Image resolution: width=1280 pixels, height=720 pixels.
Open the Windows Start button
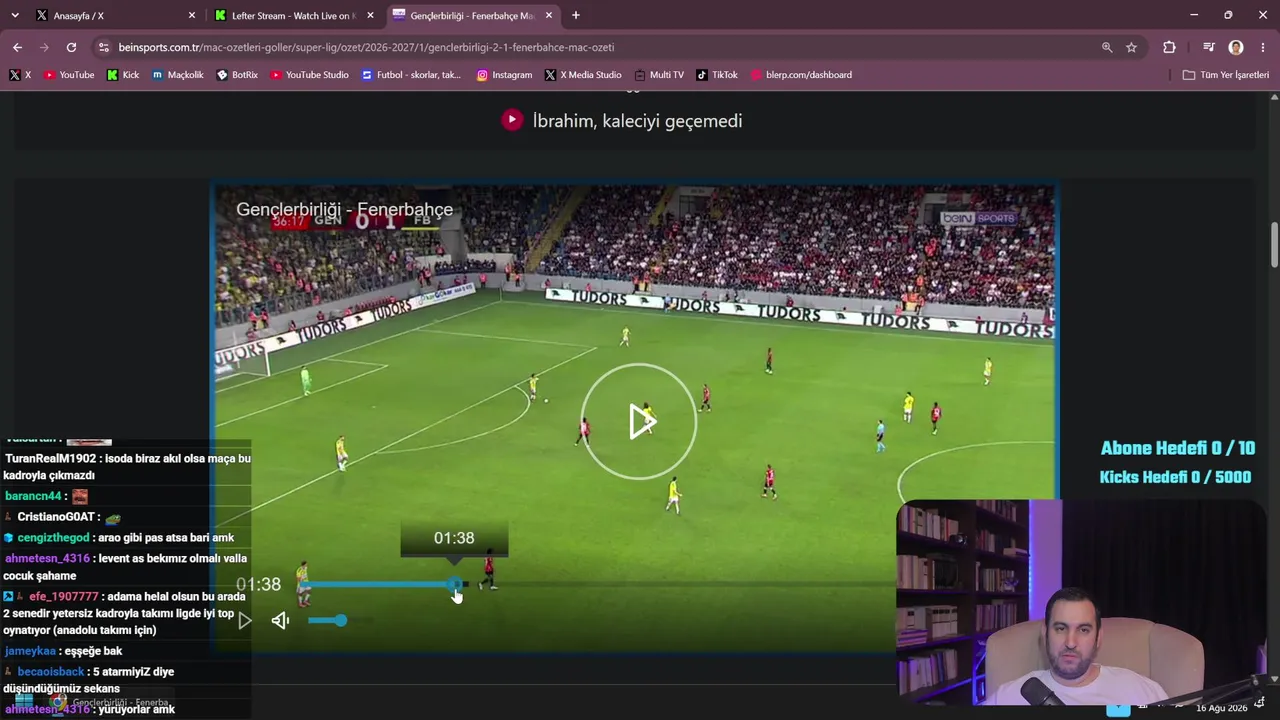(x=23, y=702)
